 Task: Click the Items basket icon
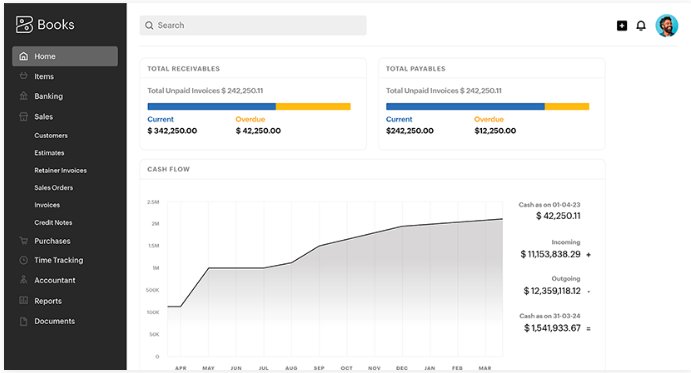click(x=24, y=76)
